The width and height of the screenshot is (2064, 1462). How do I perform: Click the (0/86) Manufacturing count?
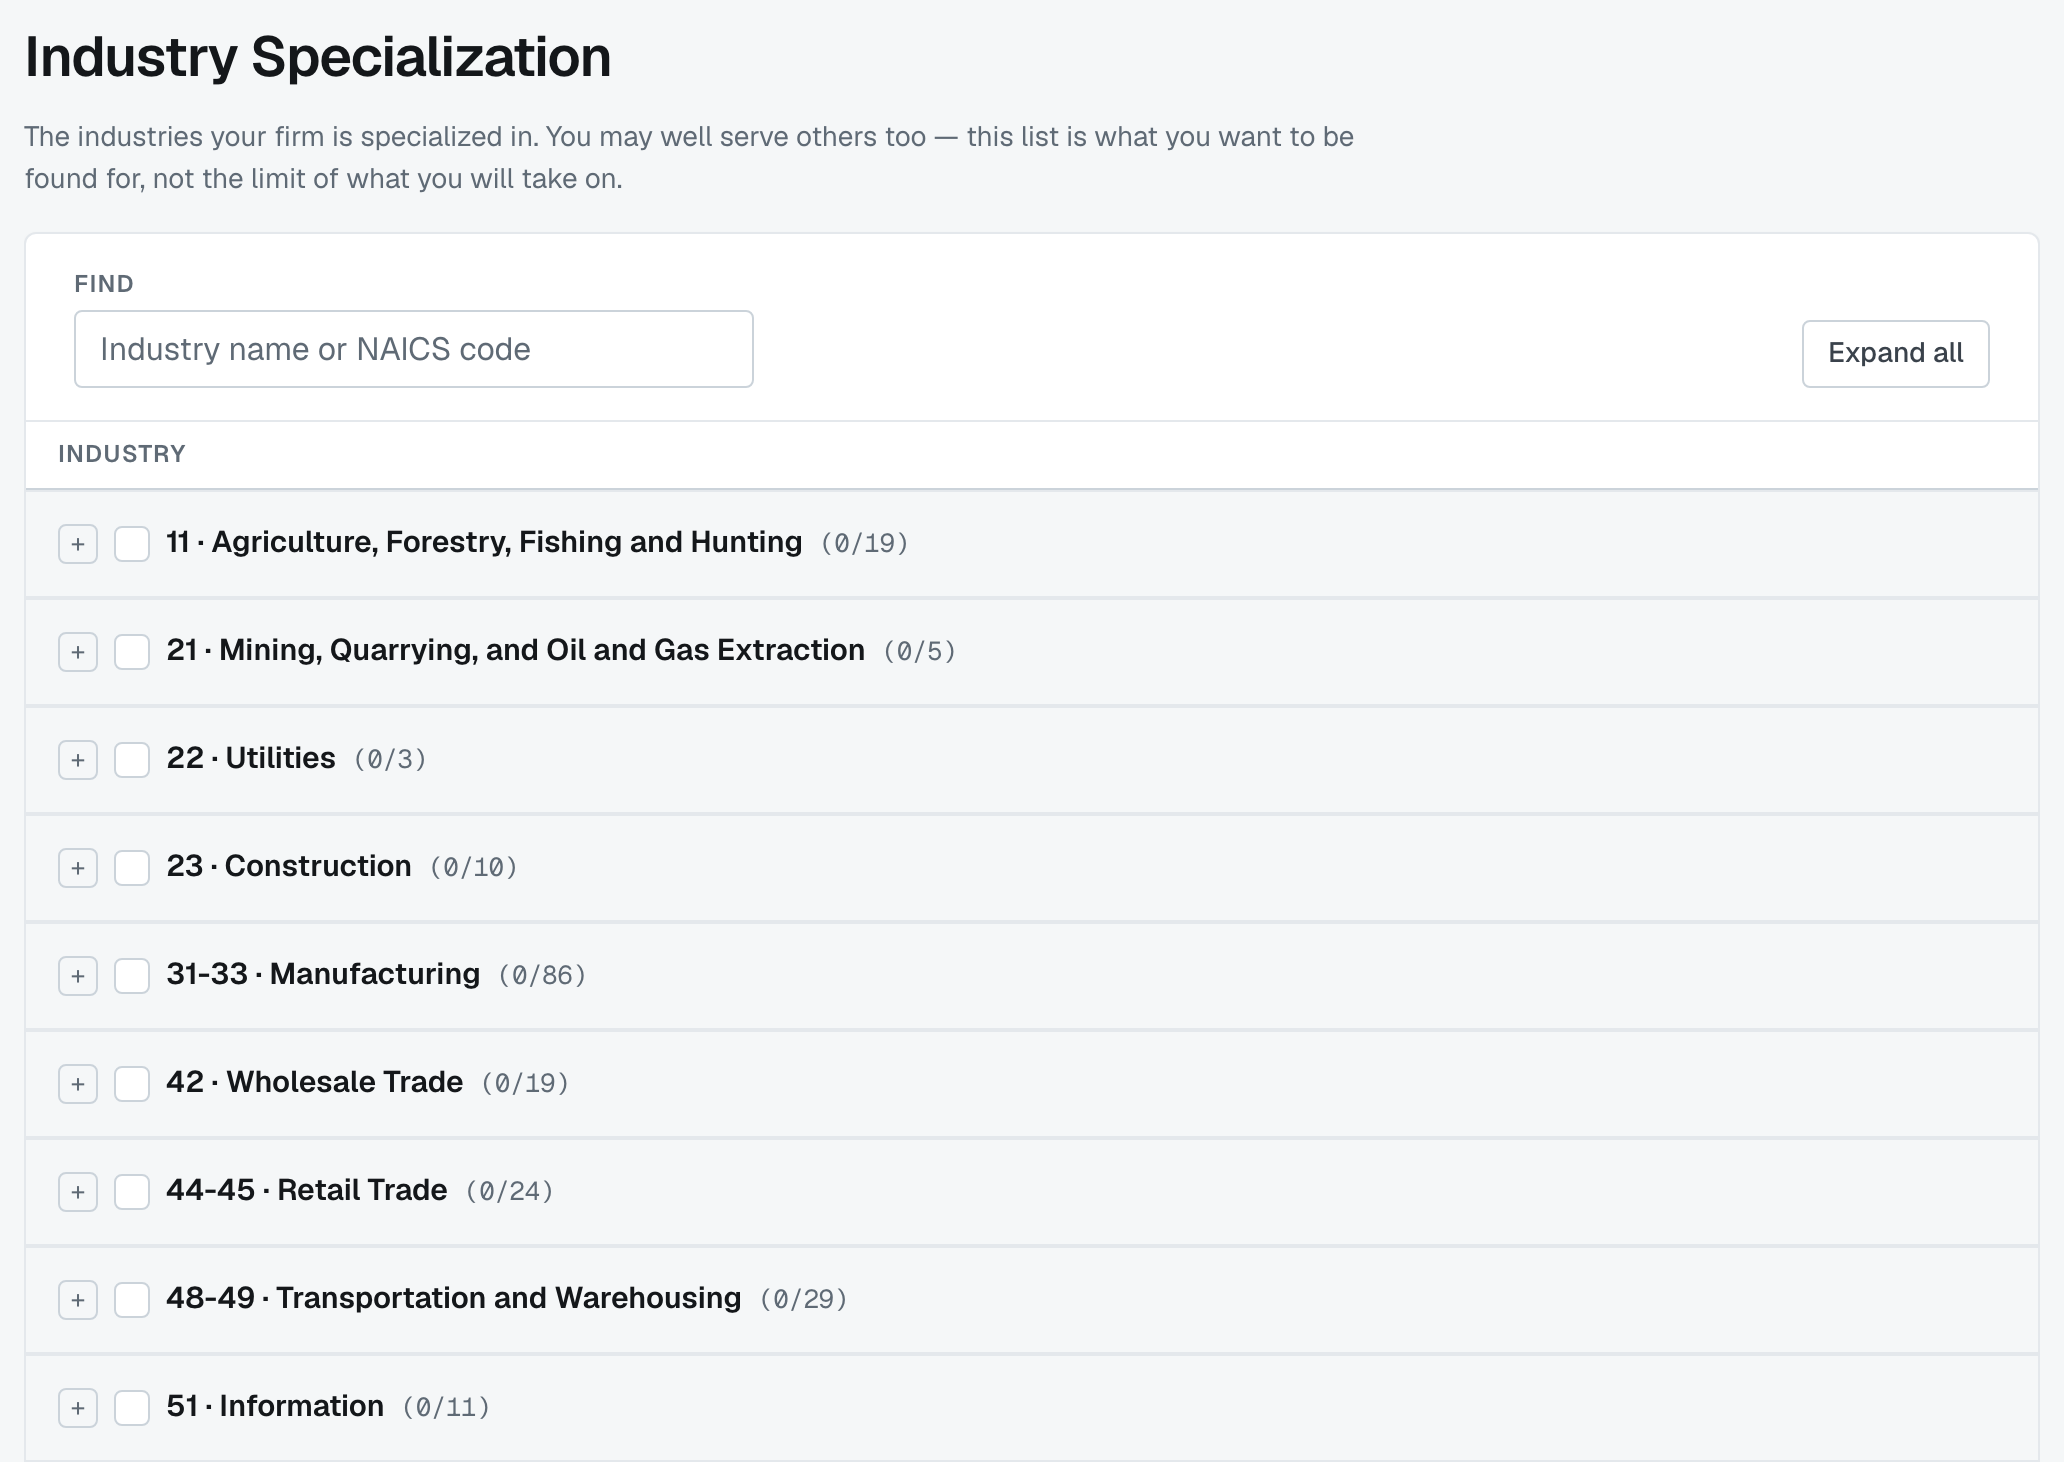pyautogui.click(x=542, y=975)
